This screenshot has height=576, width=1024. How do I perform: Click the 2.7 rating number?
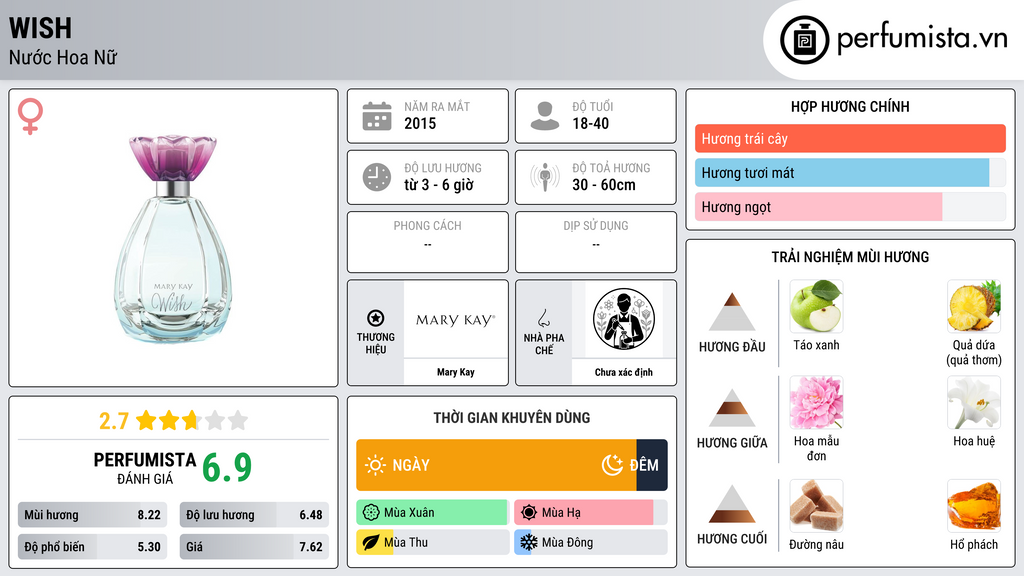pyautogui.click(x=114, y=421)
